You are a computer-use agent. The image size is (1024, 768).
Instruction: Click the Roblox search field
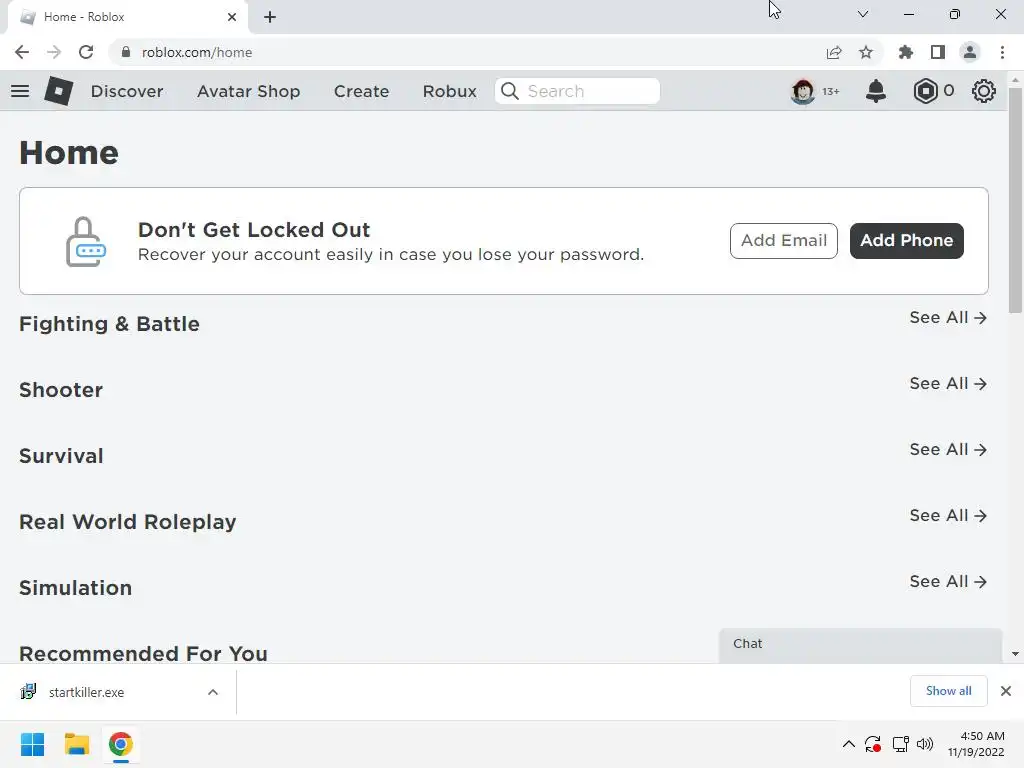pyautogui.click(x=577, y=91)
